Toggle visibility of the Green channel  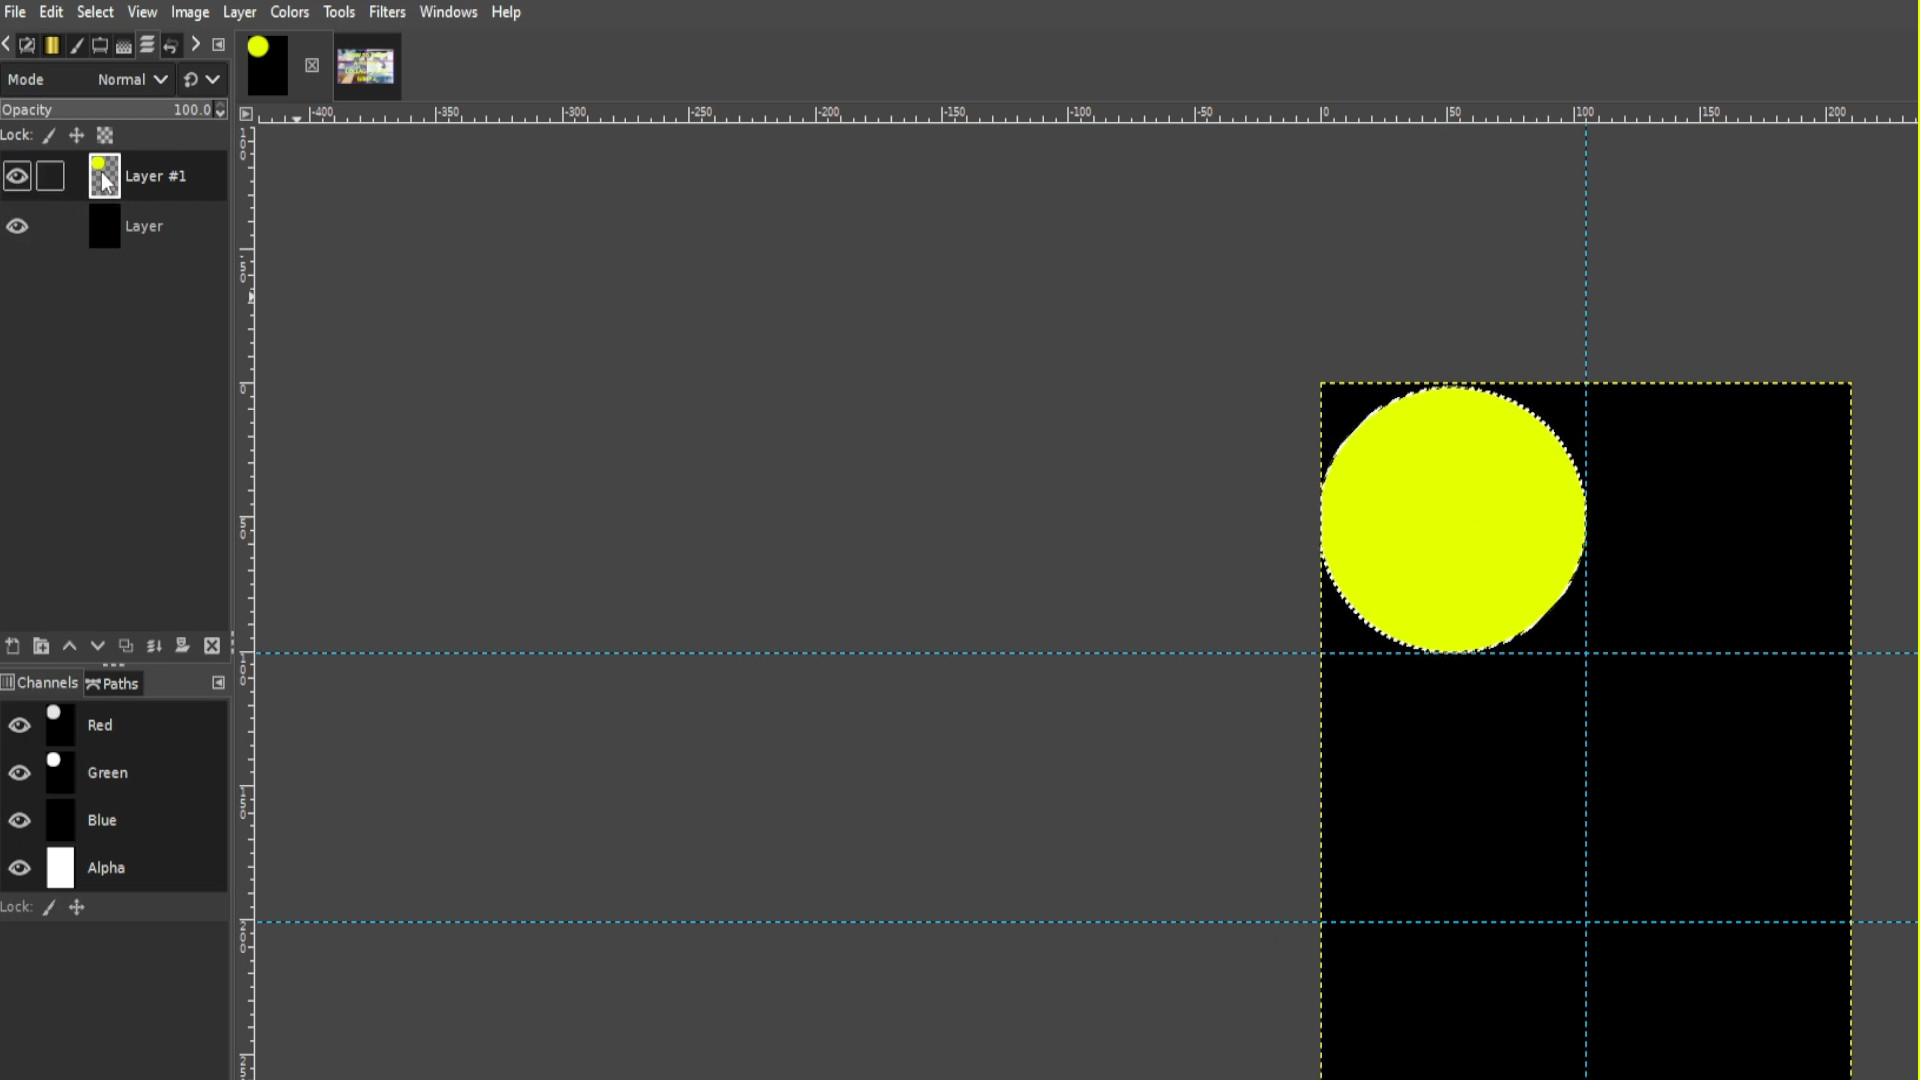click(x=19, y=773)
